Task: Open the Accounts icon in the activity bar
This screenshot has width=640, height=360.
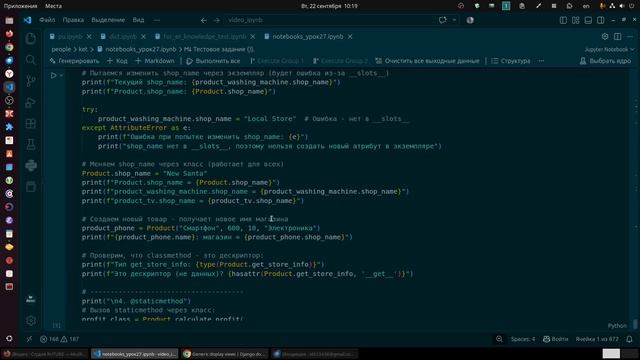Action: coord(31,299)
